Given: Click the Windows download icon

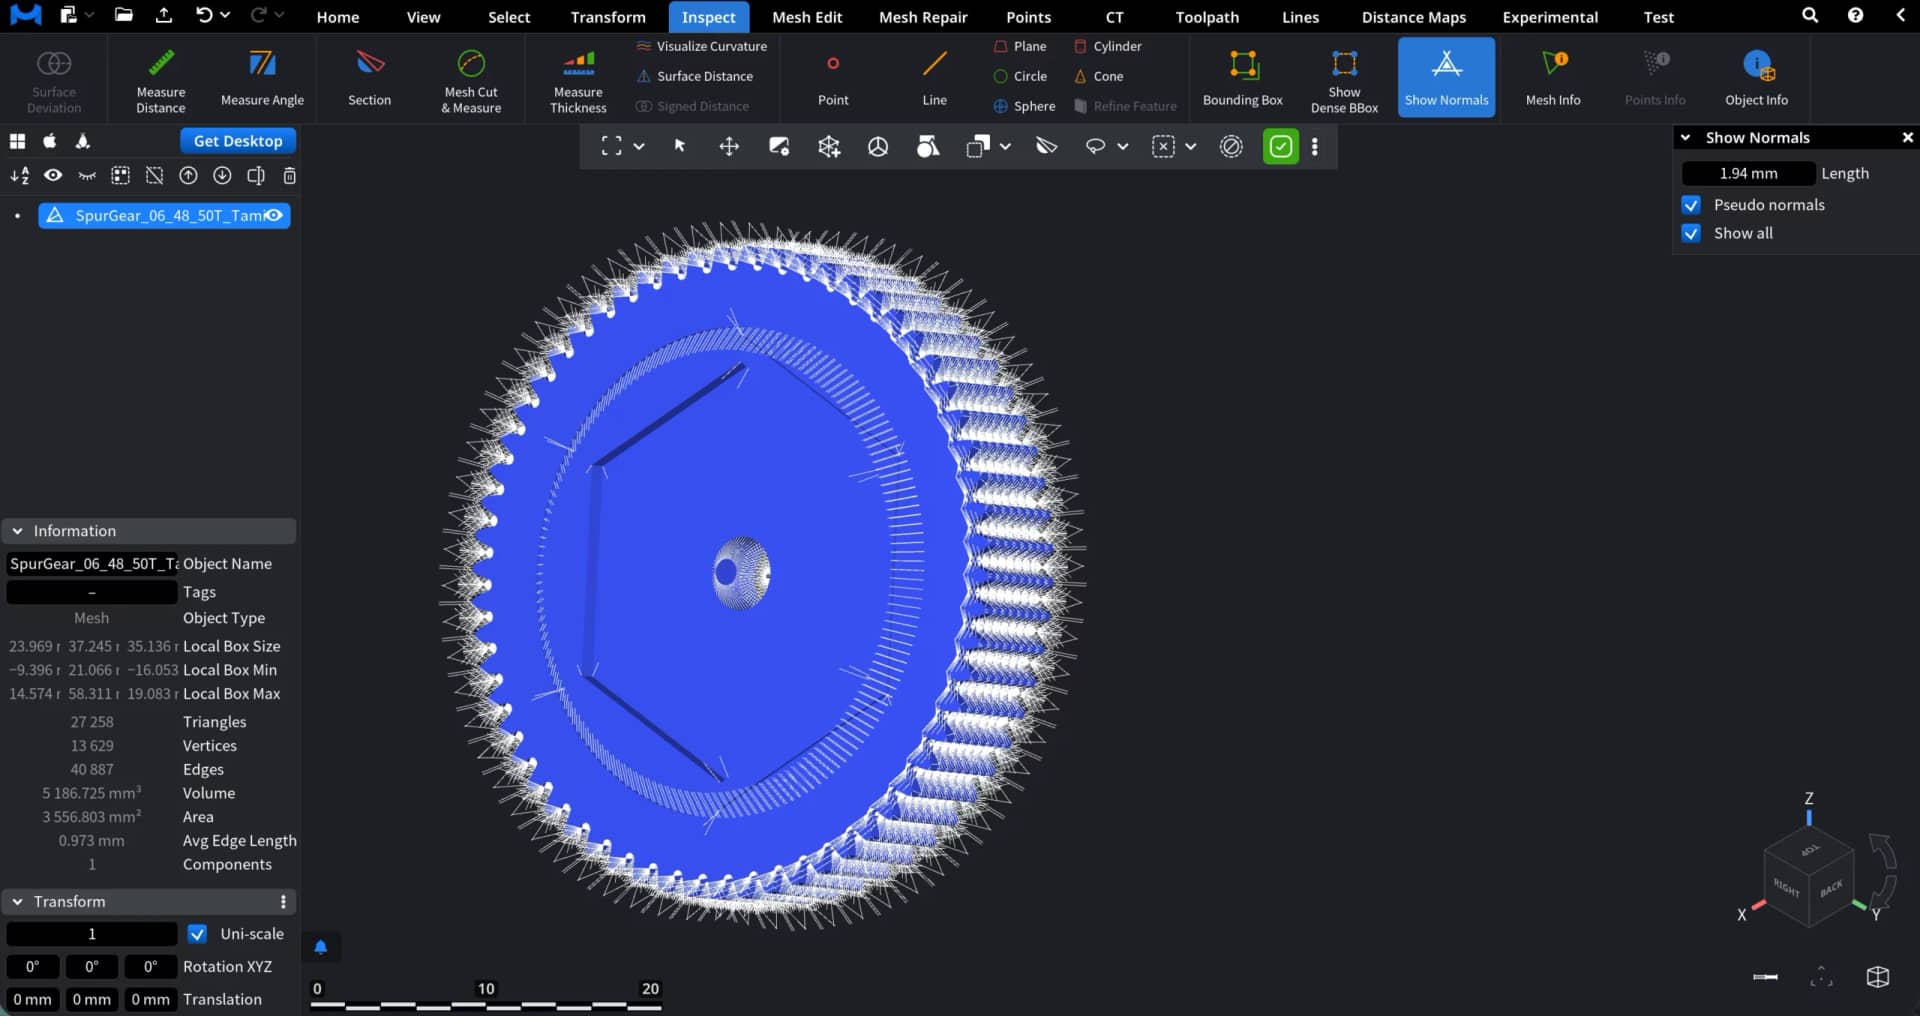Looking at the screenshot, I should coord(17,141).
